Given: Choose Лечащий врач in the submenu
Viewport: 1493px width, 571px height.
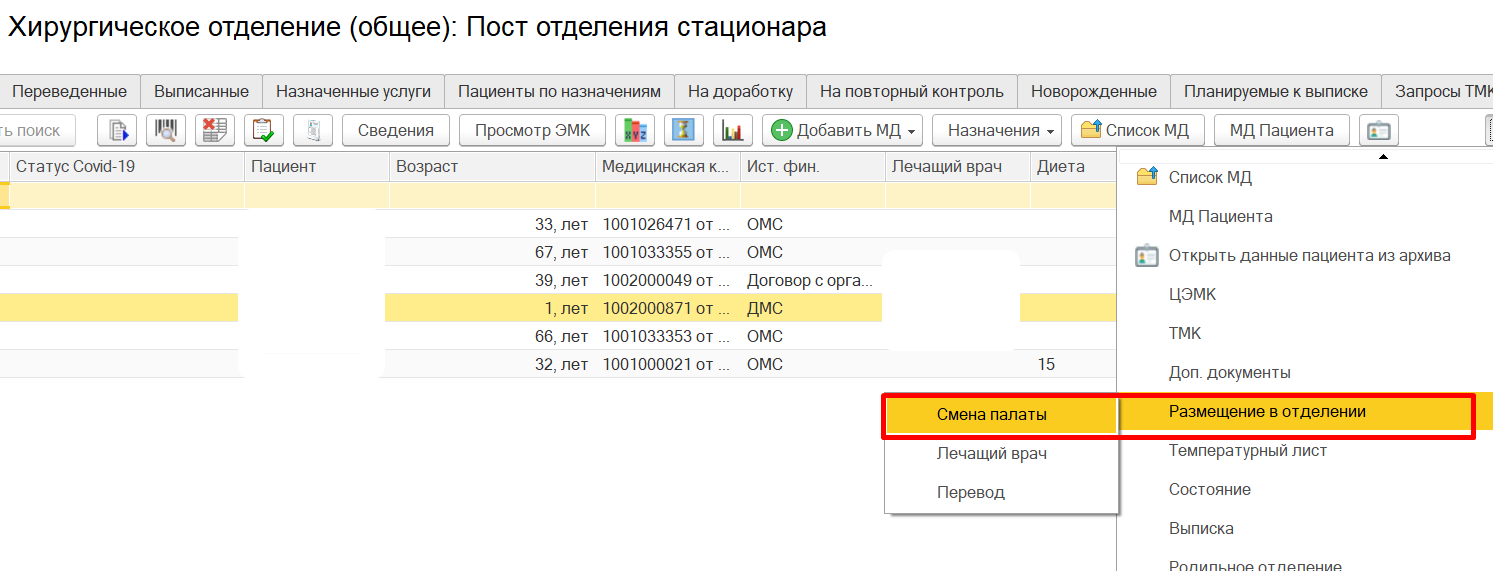Looking at the screenshot, I should (991, 454).
